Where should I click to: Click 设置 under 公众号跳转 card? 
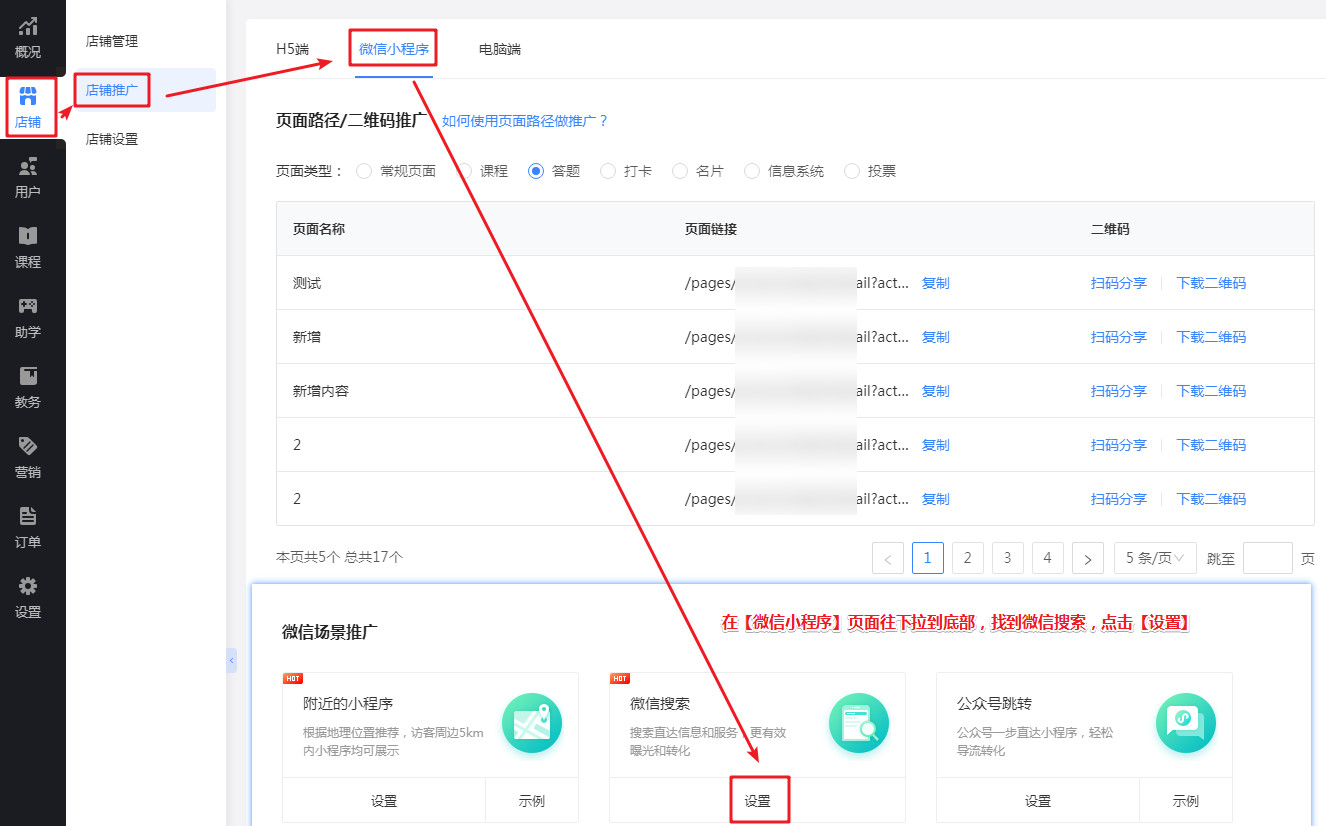[x=1038, y=801]
